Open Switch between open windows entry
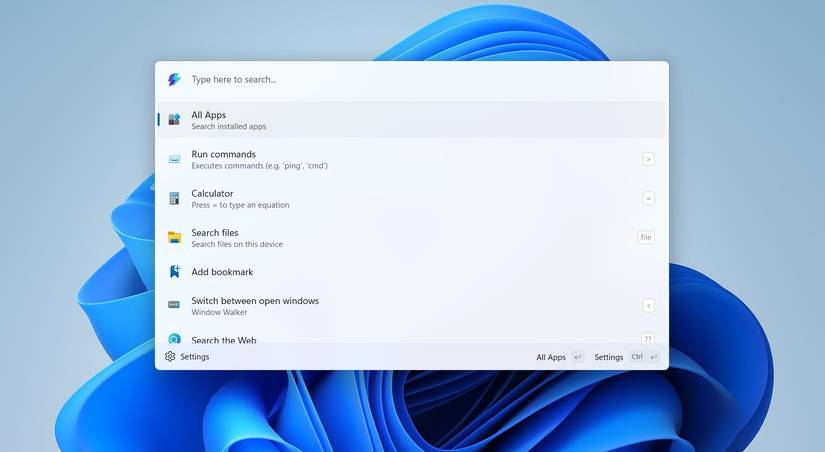This screenshot has height=452, width=825. [411, 306]
